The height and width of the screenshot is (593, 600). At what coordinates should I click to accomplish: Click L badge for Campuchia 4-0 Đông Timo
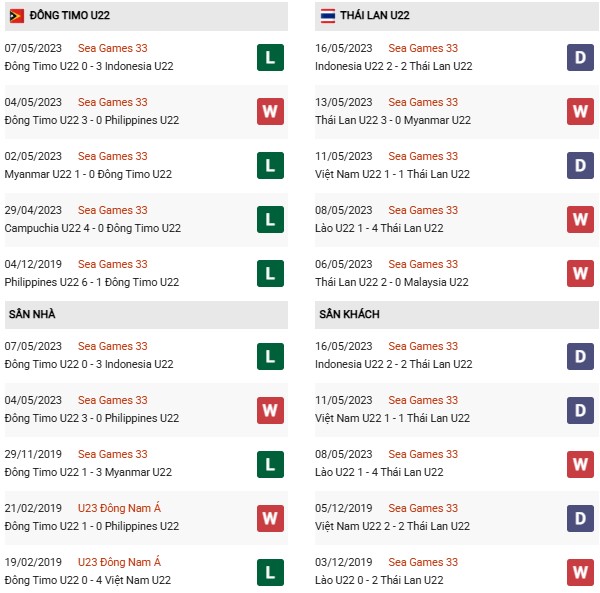pyautogui.click(x=270, y=219)
